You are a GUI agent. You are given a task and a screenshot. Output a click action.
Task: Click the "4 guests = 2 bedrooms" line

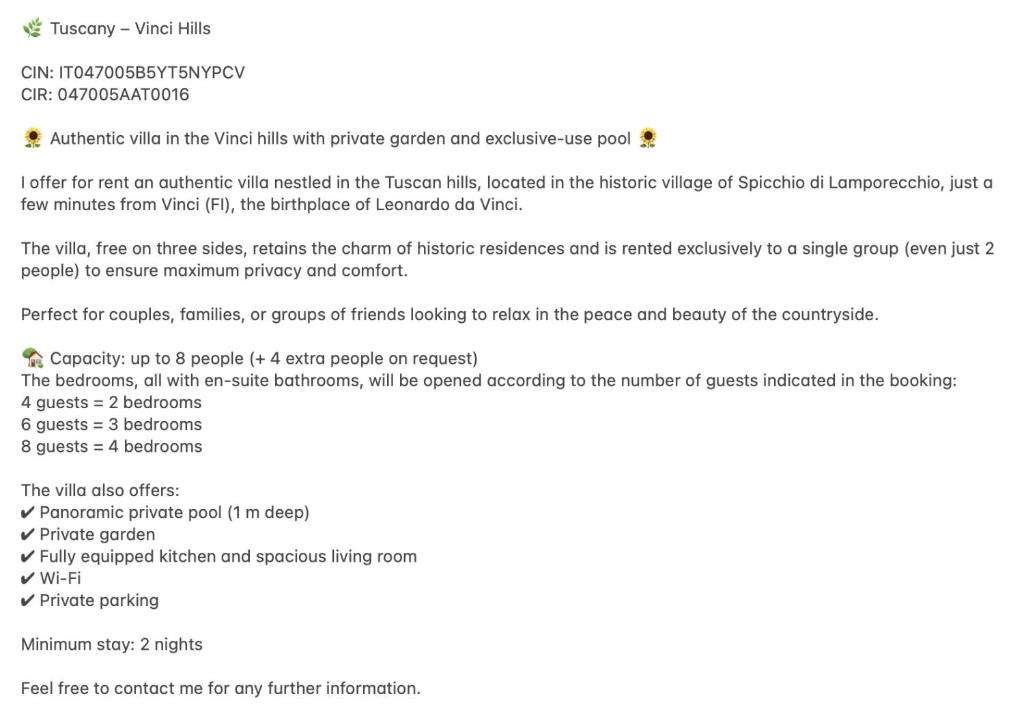click(111, 403)
